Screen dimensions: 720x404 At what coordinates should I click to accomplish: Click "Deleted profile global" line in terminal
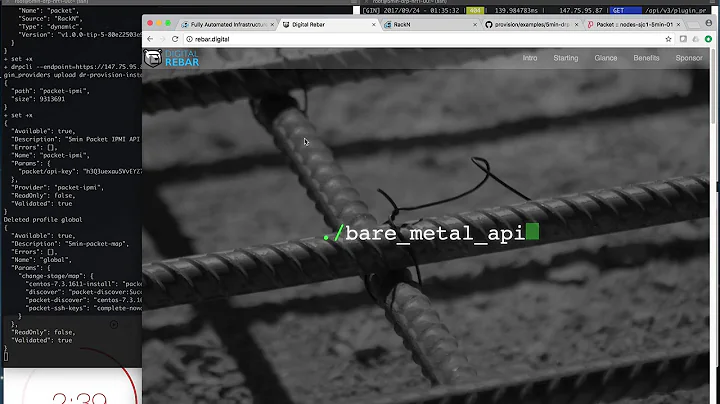[43, 219]
